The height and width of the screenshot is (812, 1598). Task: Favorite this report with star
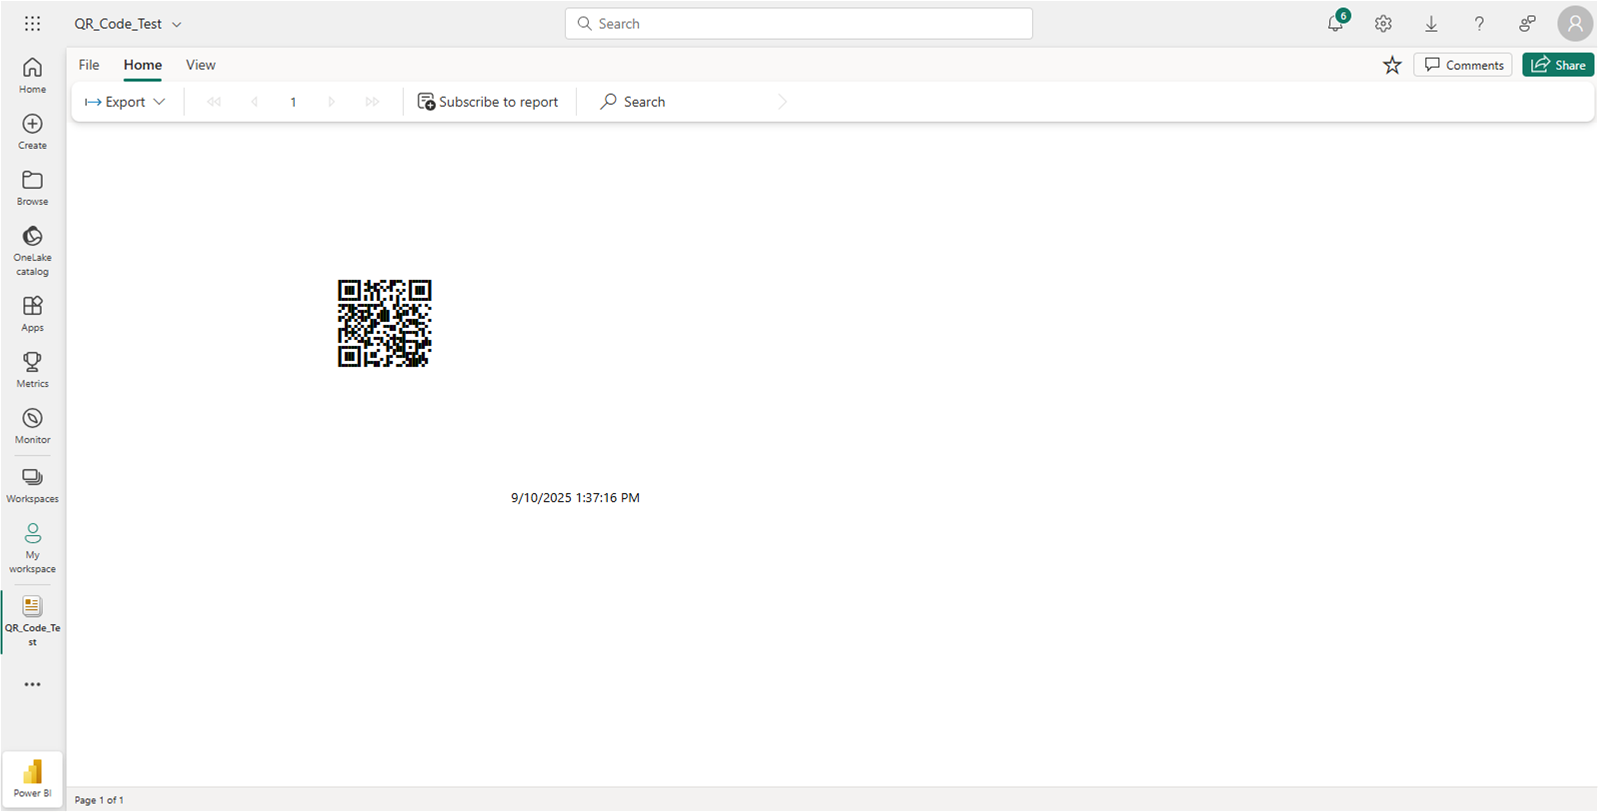tap(1392, 65)
